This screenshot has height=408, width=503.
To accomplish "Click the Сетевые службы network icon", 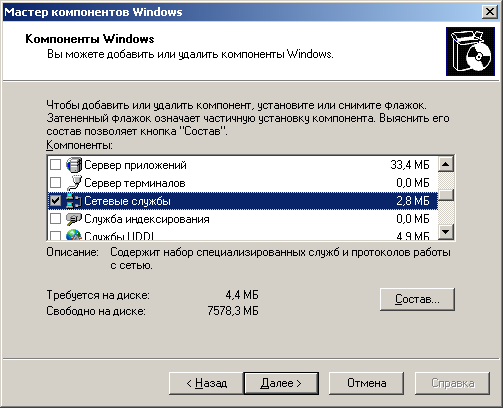I will coord(74,201).
